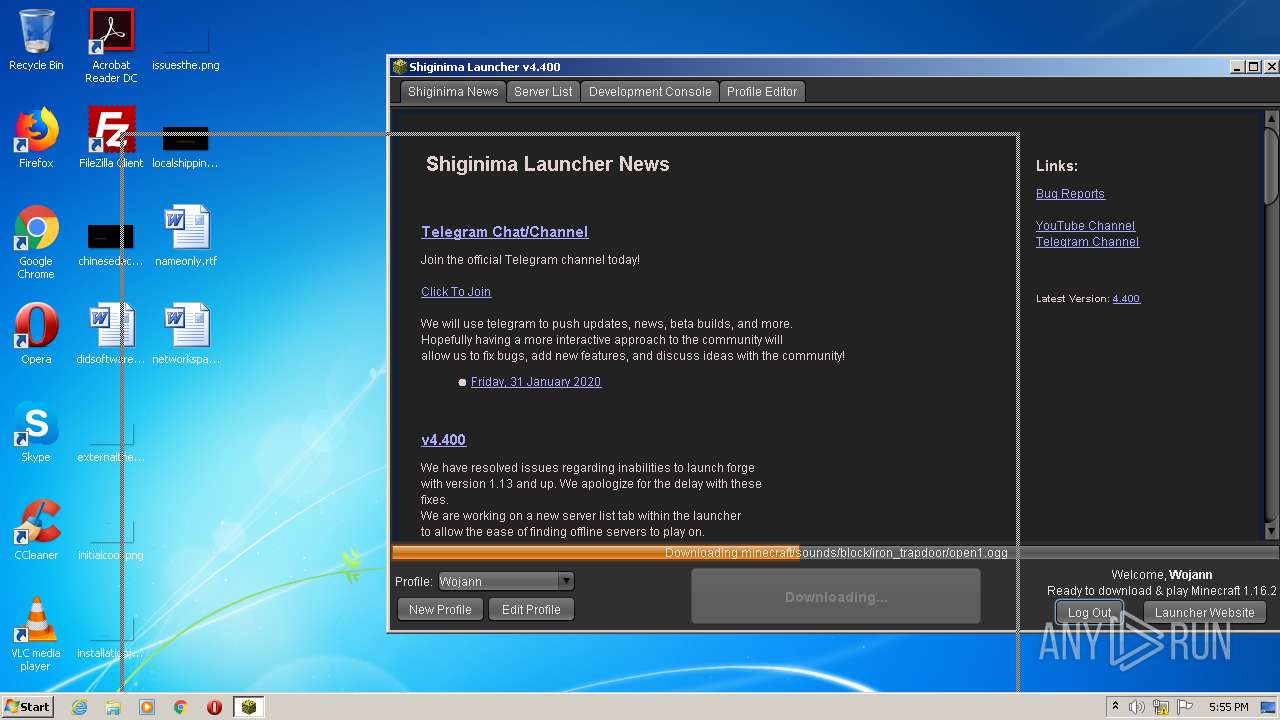Click latest version 4.400 link
The width and height of the screenshot is (1280, 720).
coord(1126,299)
